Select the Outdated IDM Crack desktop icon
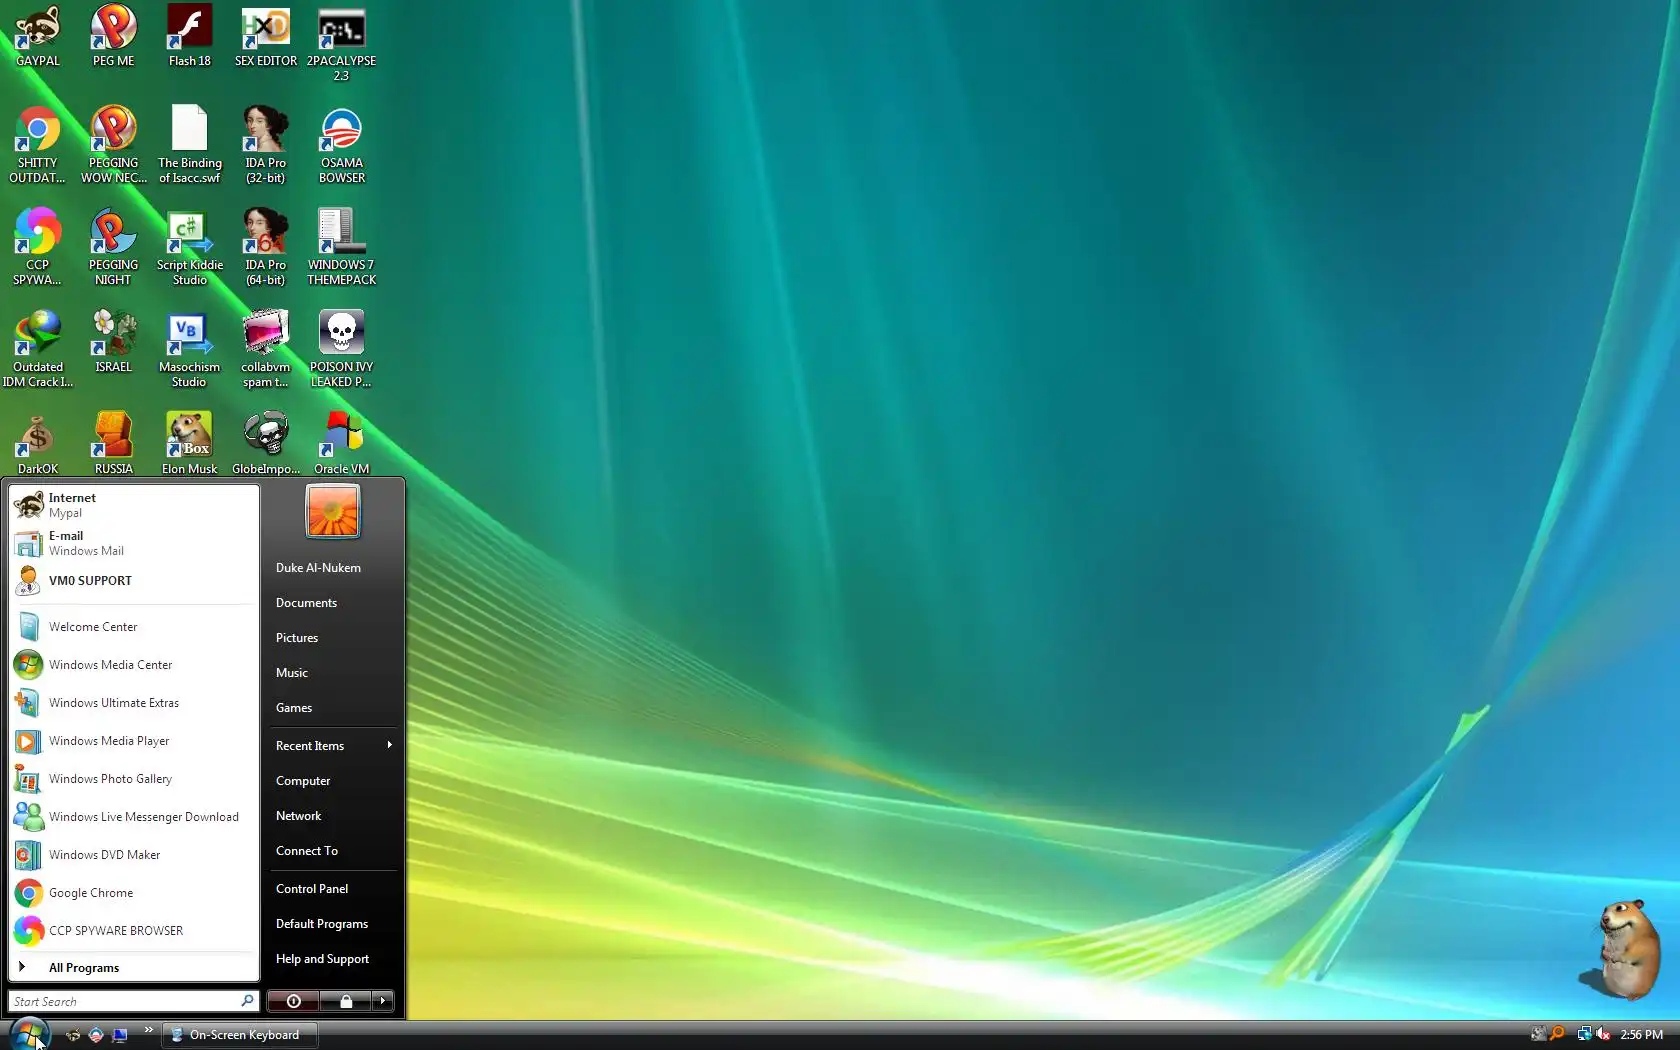The height and width of the screenshot is (1050, 1680). click(37, 349)
